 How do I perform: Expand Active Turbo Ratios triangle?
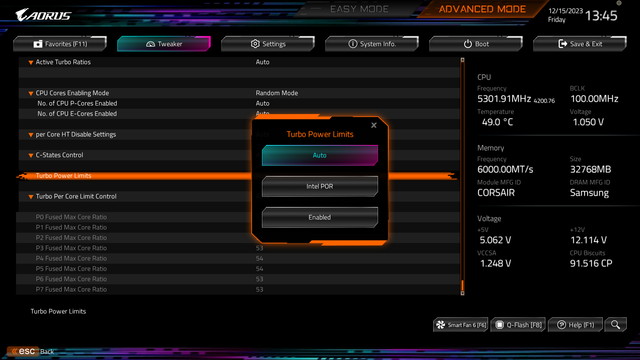(x=31, y=62)
